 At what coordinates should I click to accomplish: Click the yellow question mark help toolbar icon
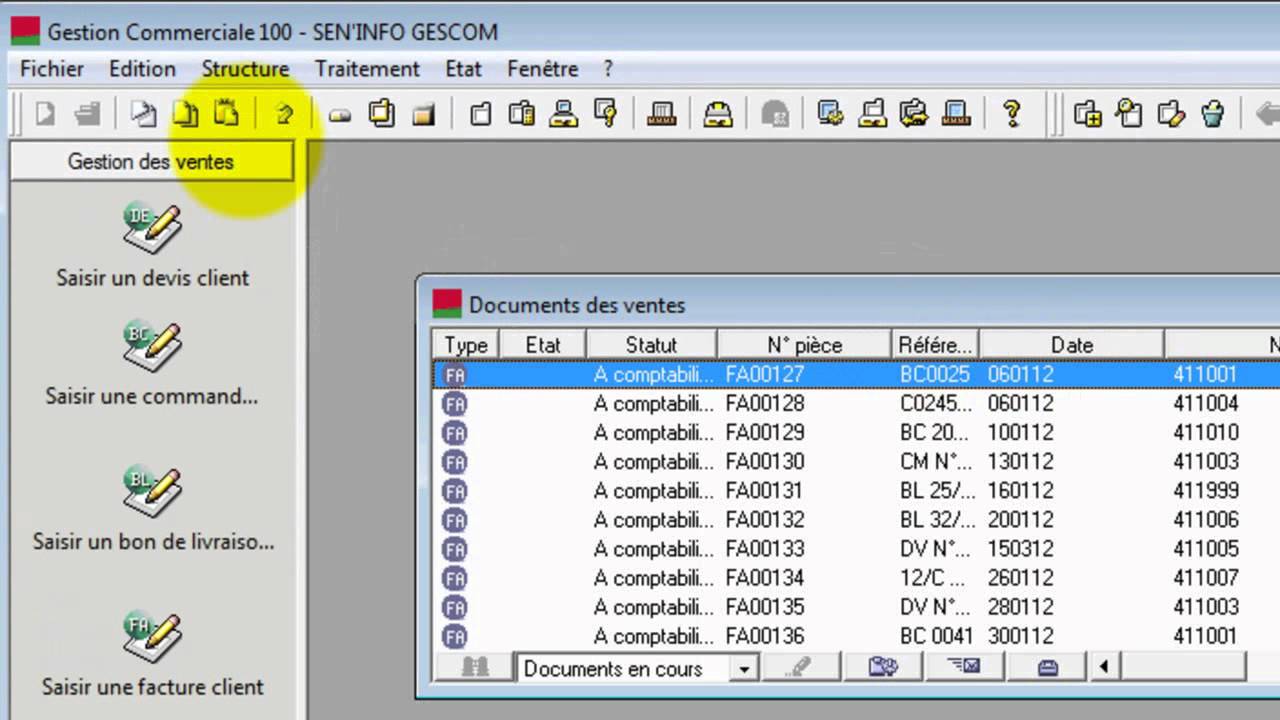(1011, 114)
